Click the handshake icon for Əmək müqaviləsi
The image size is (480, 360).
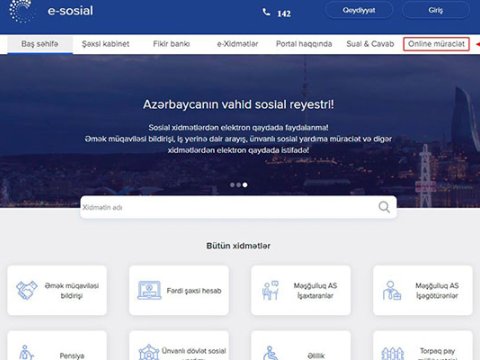[27, 290]
